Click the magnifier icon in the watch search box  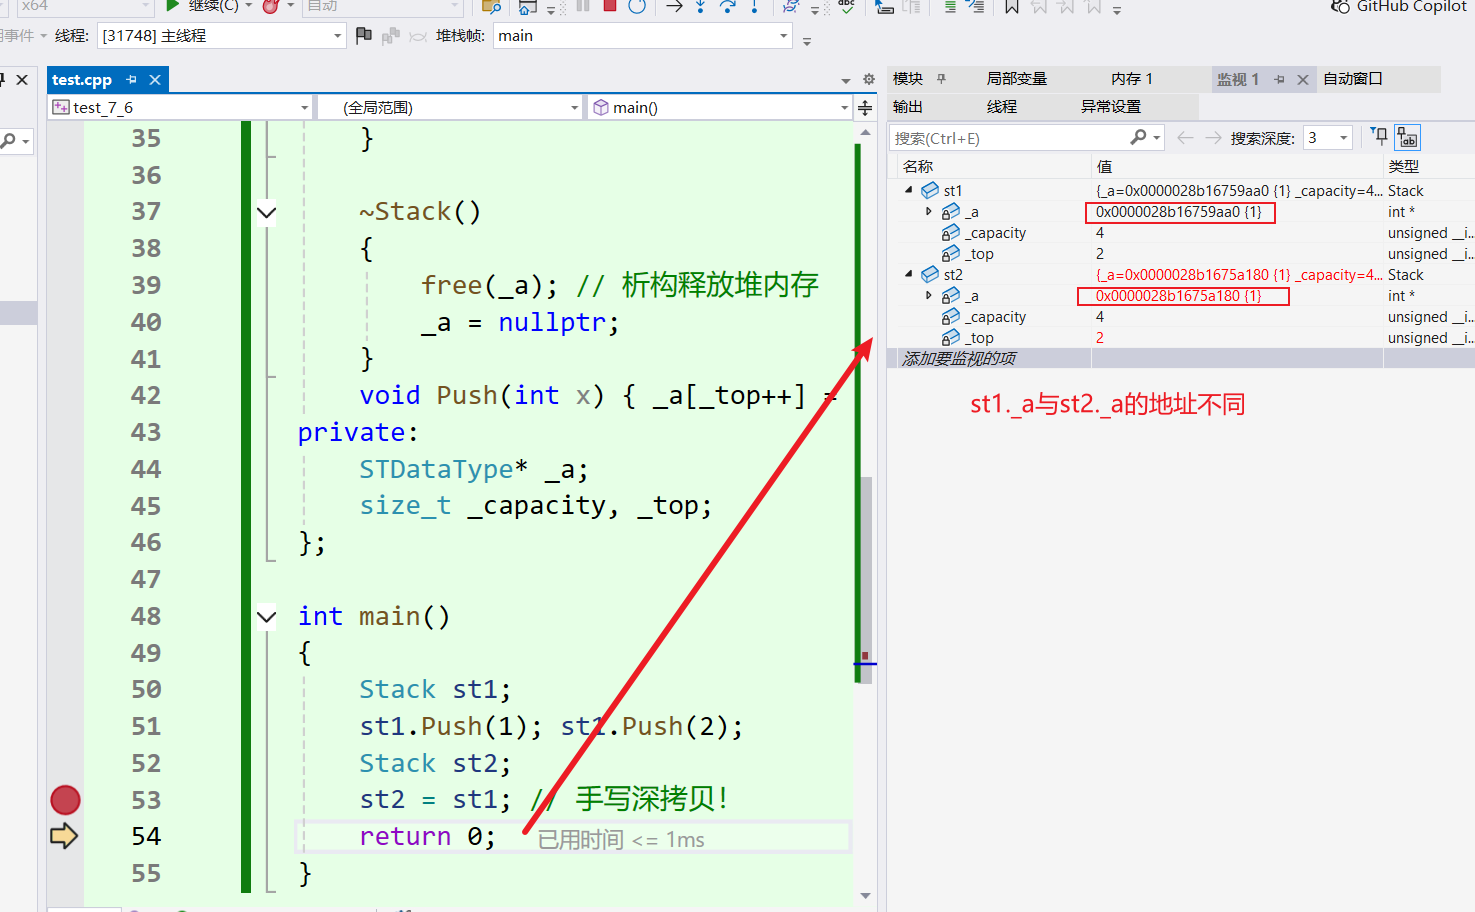pyautogui.click(x=1138, y=138)
